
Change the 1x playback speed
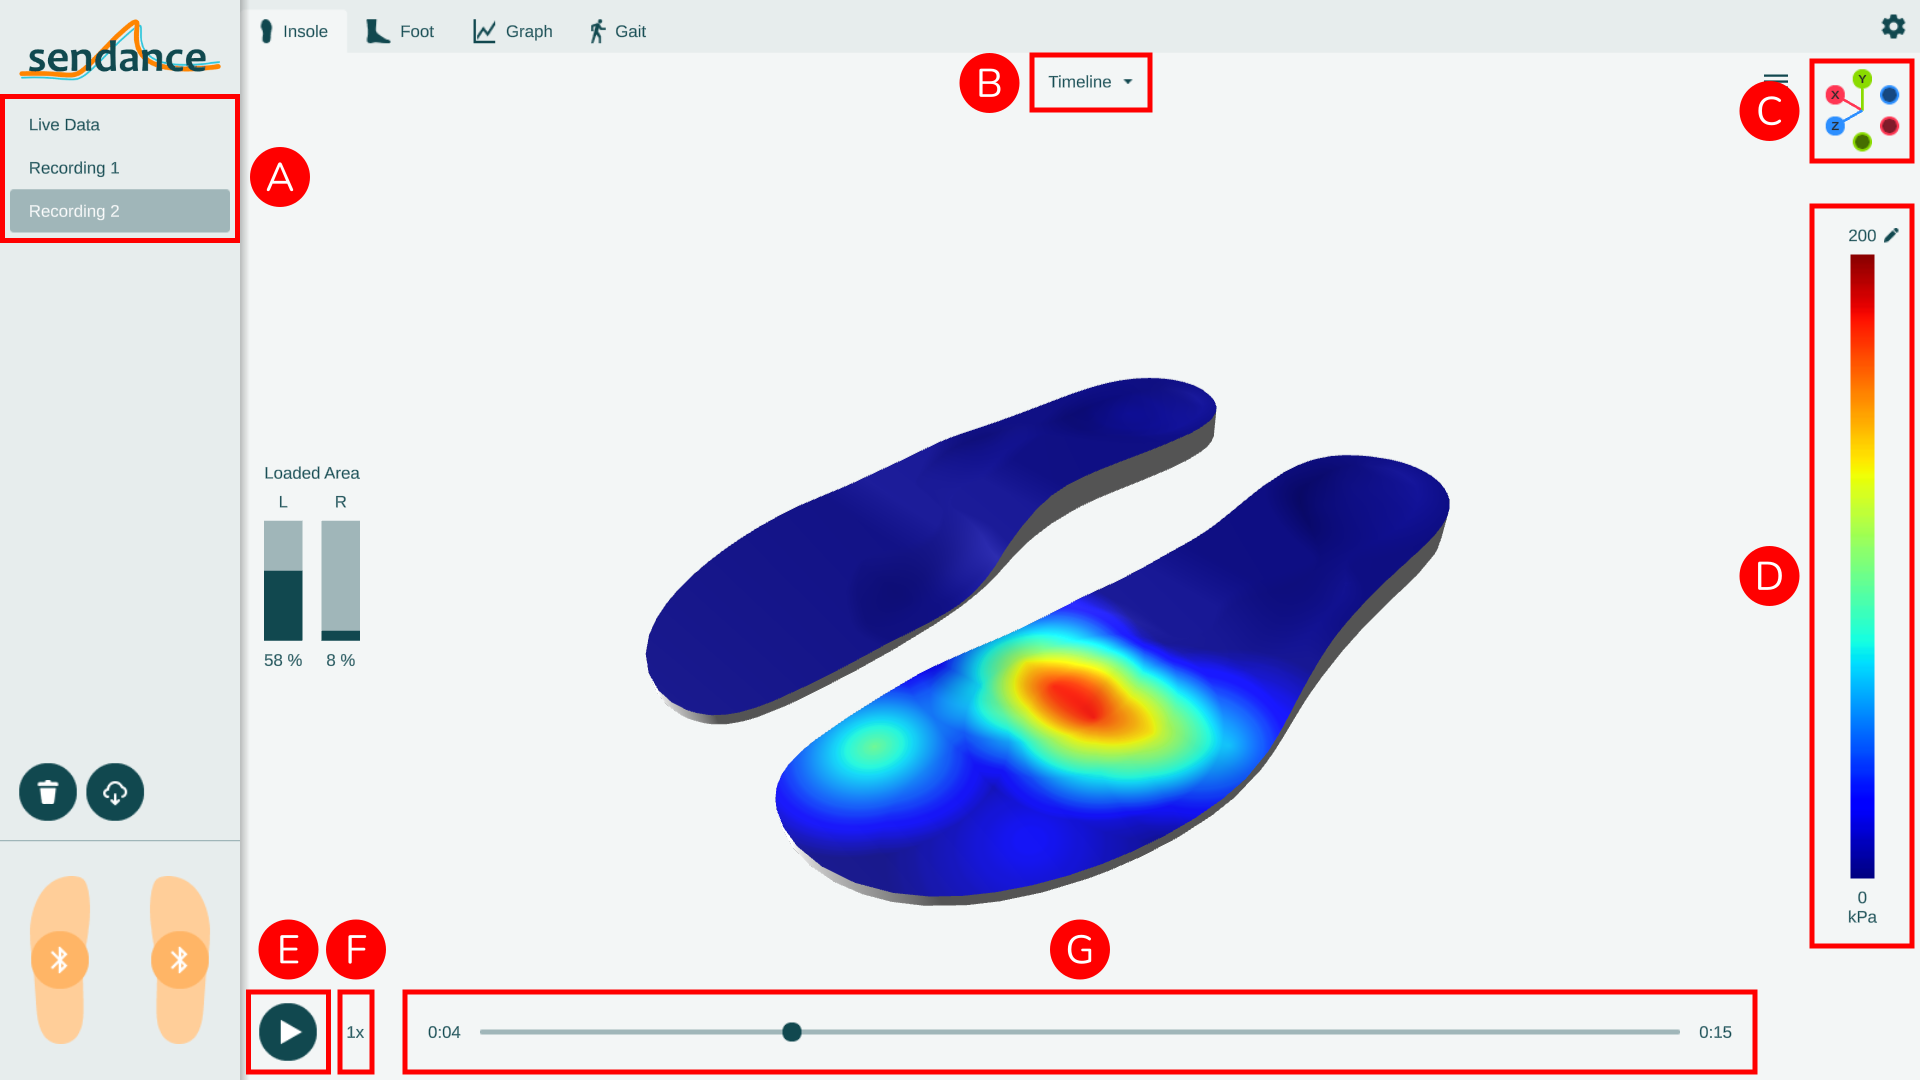click(355, 1032)
